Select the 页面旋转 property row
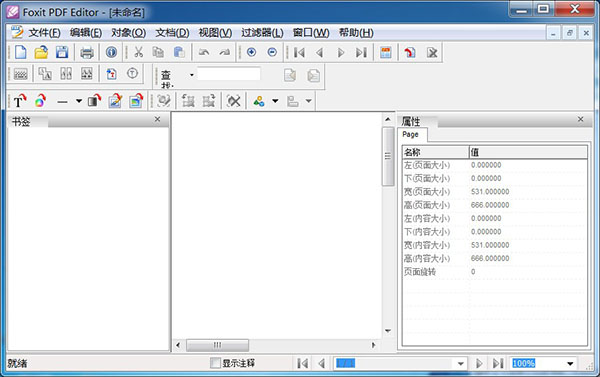Image resolution: width=600 pixels, height=377 pixels. [x=494, y=272]
